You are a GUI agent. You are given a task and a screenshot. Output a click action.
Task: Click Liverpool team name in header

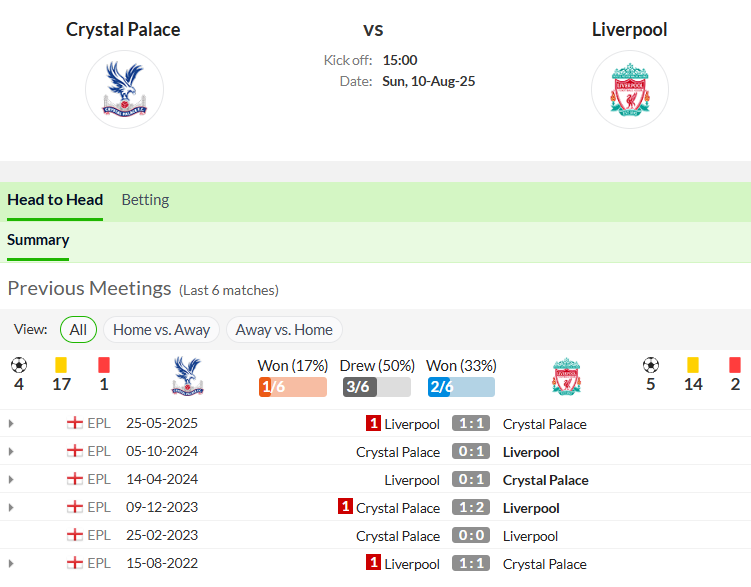coord(629,30)
